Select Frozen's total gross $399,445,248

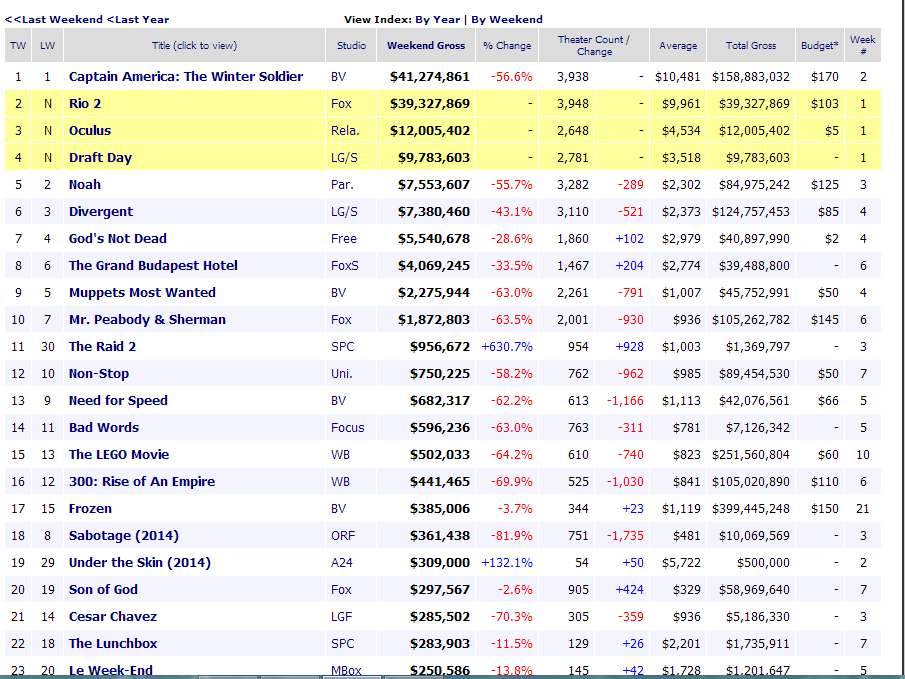(750, 509)
